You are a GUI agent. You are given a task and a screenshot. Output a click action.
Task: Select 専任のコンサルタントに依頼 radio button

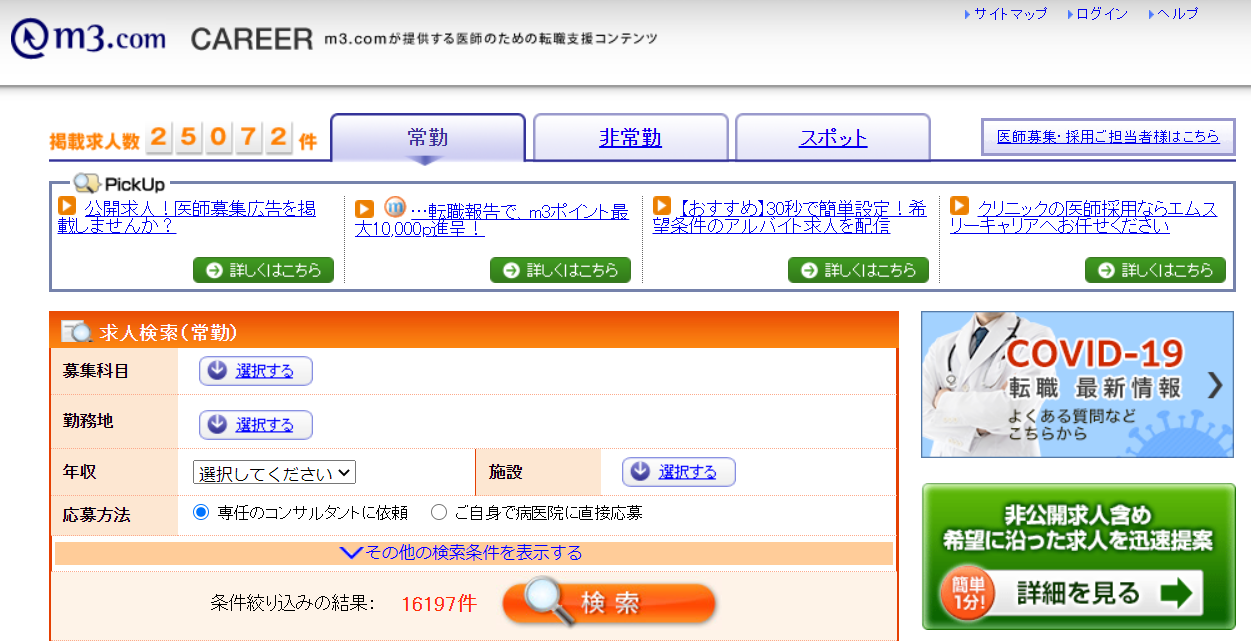click(201, 512)
